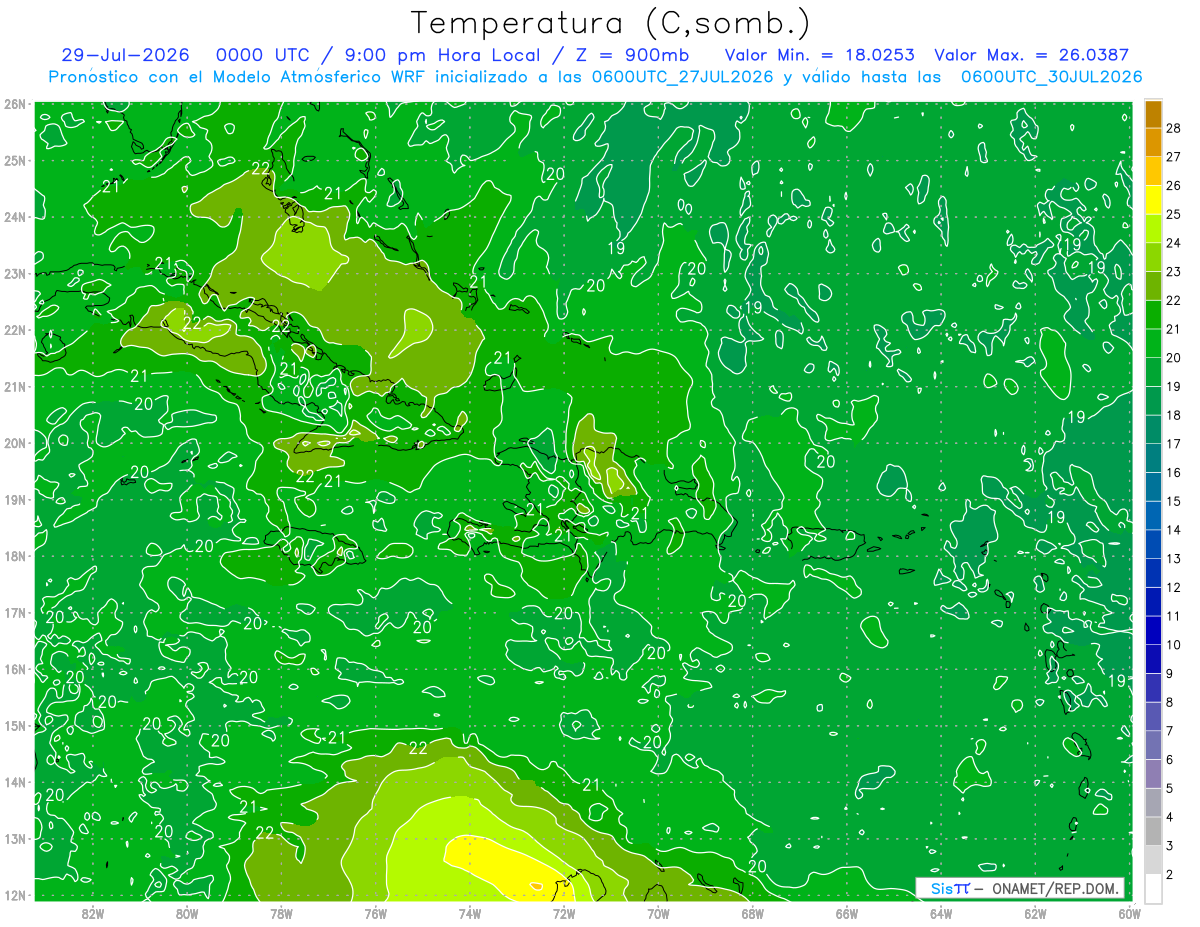Screen dimensions: 1200x927
Task: Click the '68W' longitude axis label
Action: 752,914
